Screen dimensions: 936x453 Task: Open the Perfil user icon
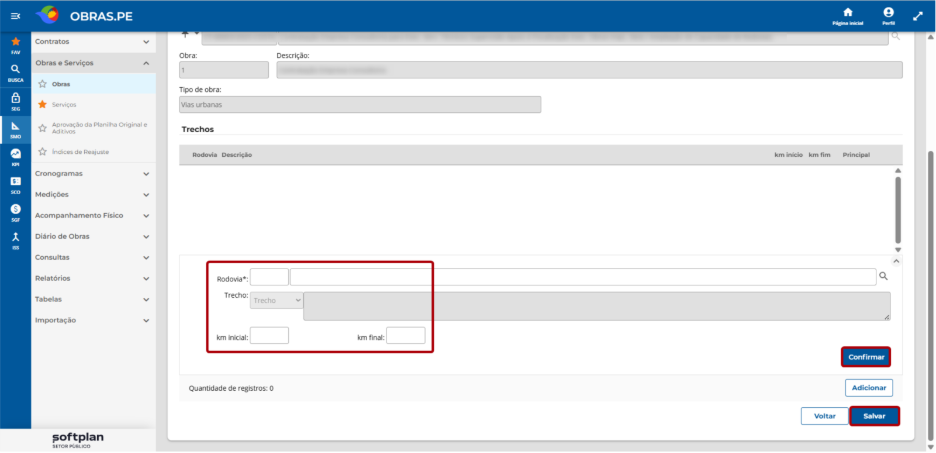[x=888, y=16]
